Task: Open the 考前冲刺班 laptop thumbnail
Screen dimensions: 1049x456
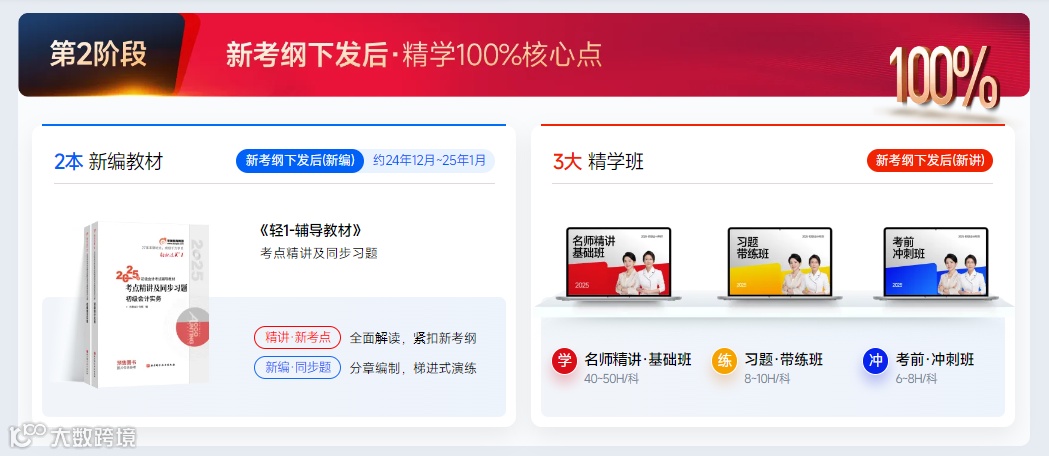Action: coord(936,263)
